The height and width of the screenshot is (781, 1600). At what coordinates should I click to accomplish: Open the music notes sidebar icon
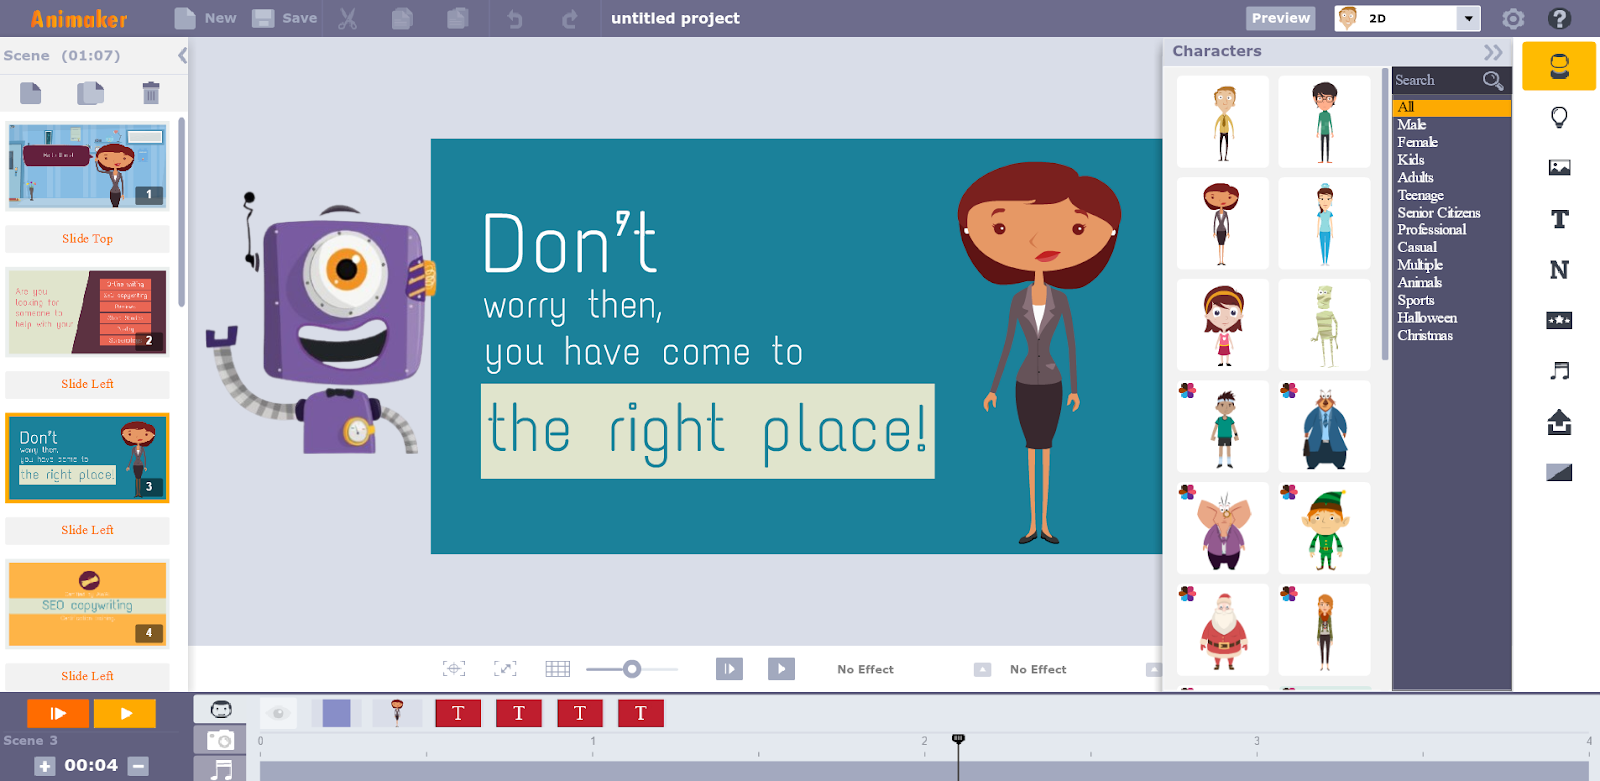tap(1558, 371)
